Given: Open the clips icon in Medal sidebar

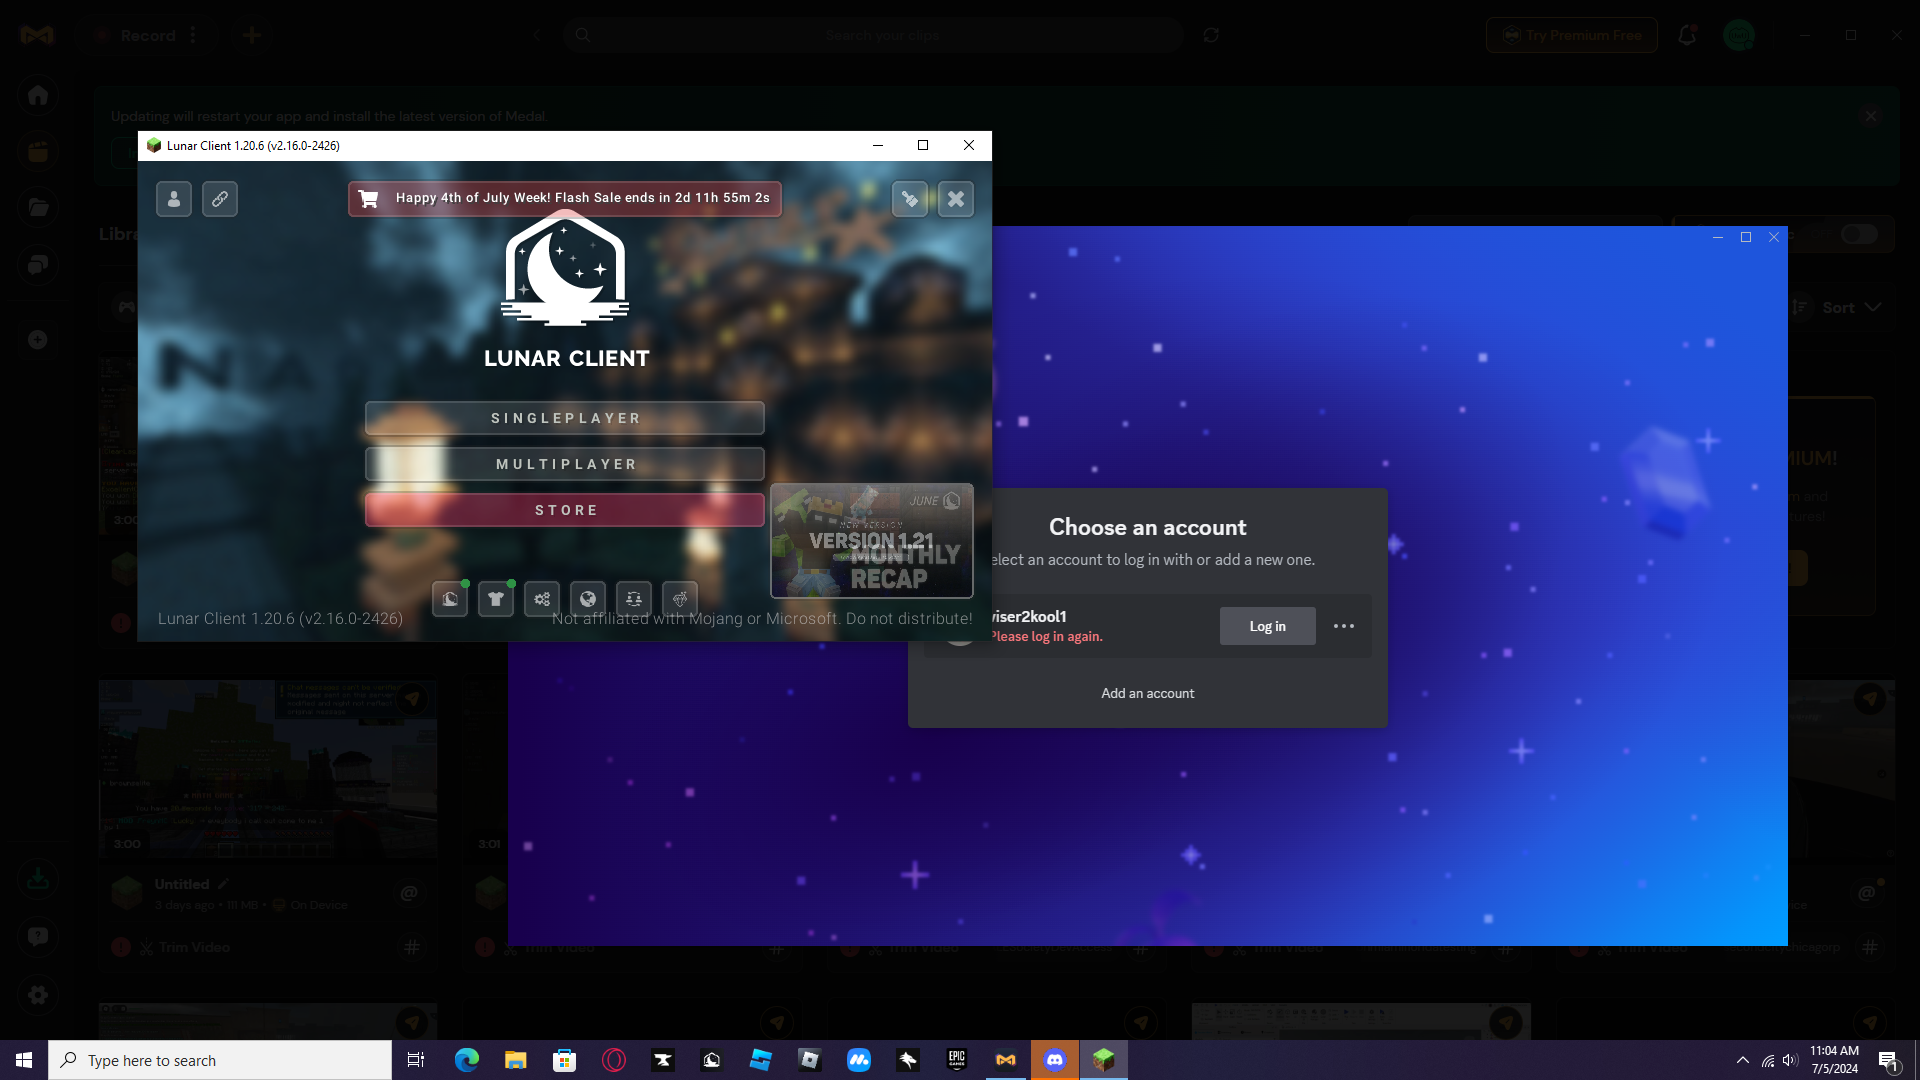Looking at the screenshot, I should click(x=38, y=152).
